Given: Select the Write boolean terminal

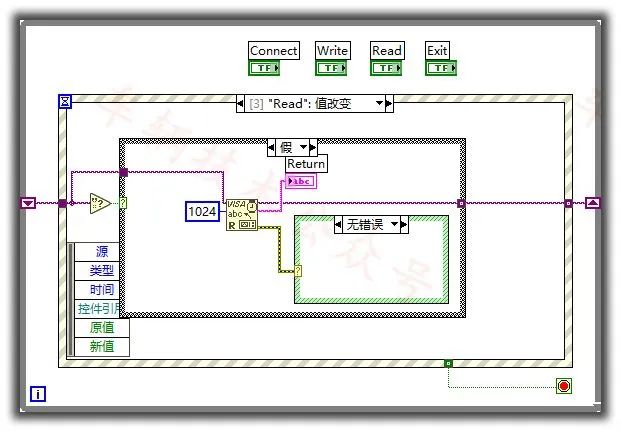Looking at the screenshot, I should pyautogui.click(x=331, y=68).
